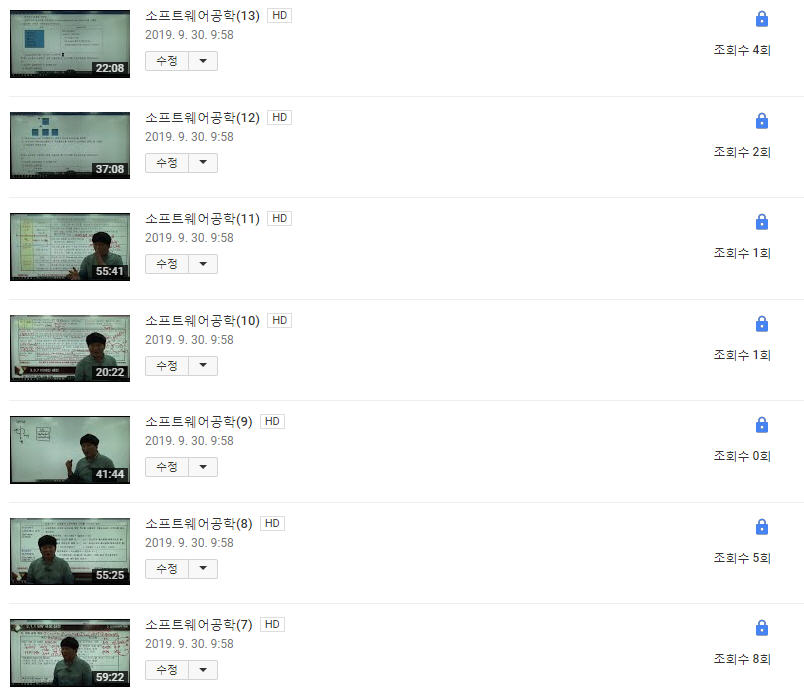Click the 수정 button for 소프트웨어공학(8)
Screen dimensions: 804x695
pyautogui.click(x=167, y=569)
